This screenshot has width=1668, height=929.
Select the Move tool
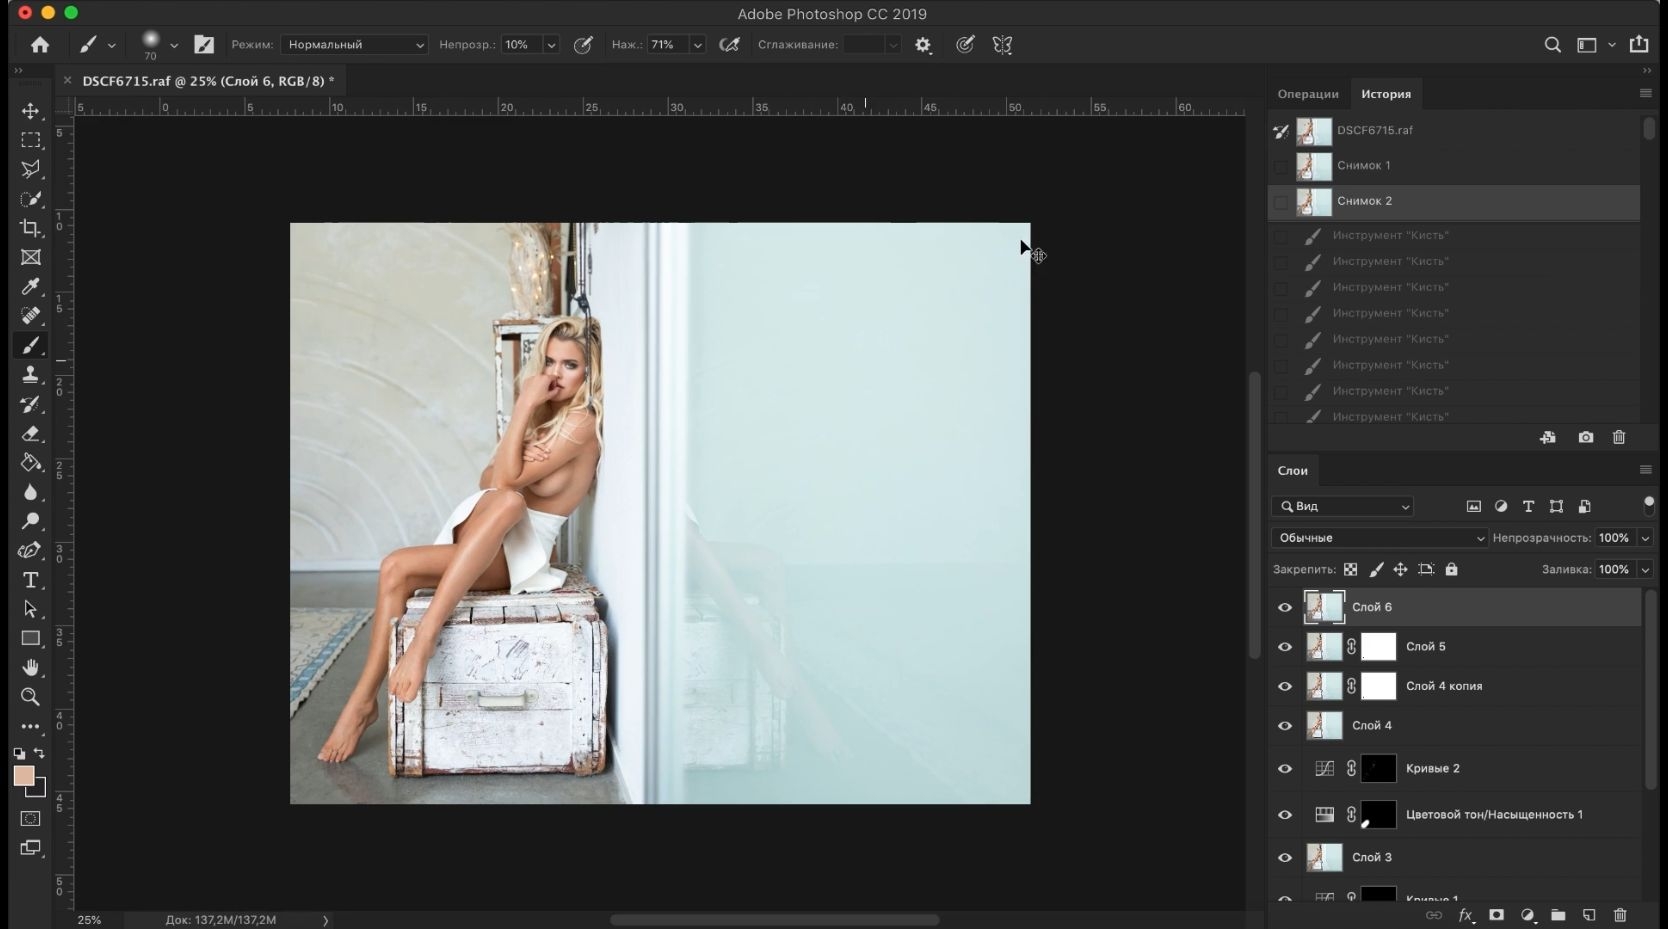point(30,111)
